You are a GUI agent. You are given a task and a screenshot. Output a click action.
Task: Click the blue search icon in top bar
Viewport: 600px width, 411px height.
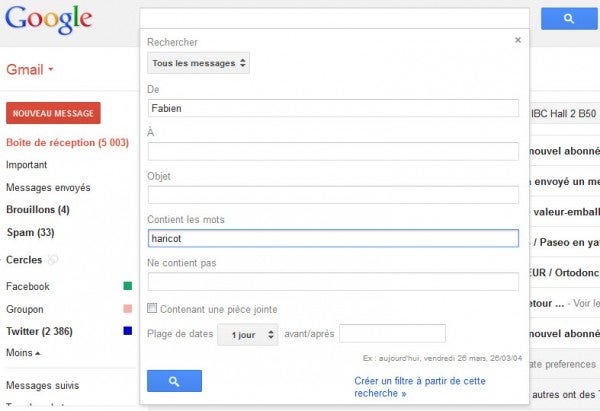point(569,18)
